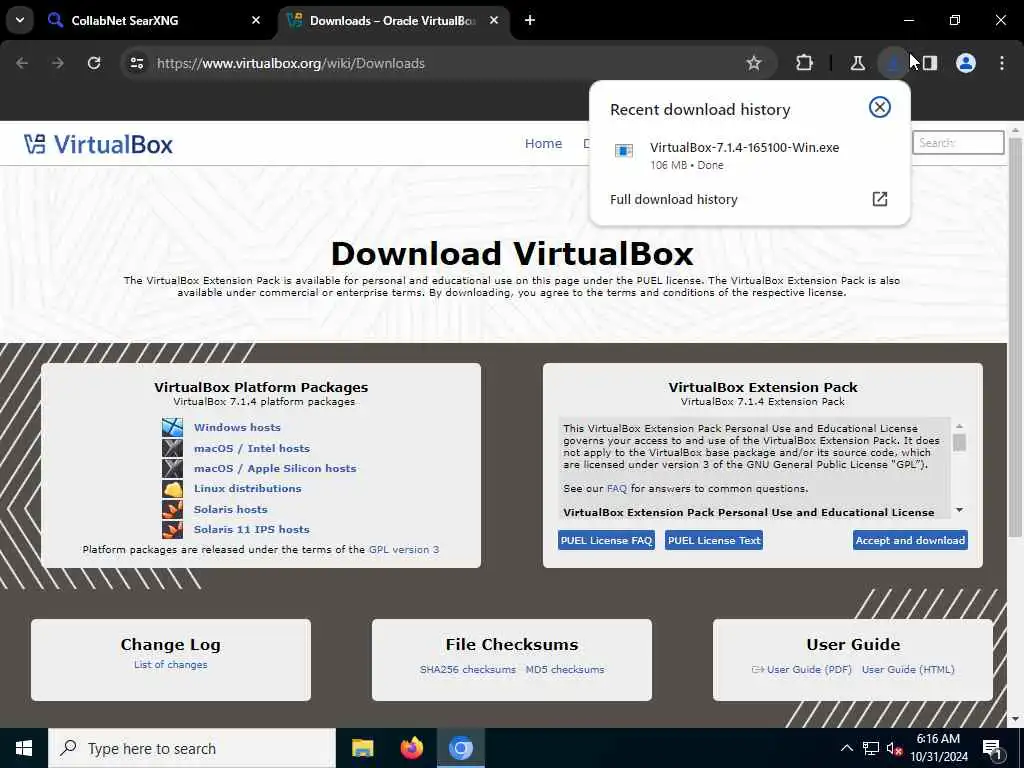Open File Explorer from taskbar
The image size is (1024, 768).
point(362,748)
